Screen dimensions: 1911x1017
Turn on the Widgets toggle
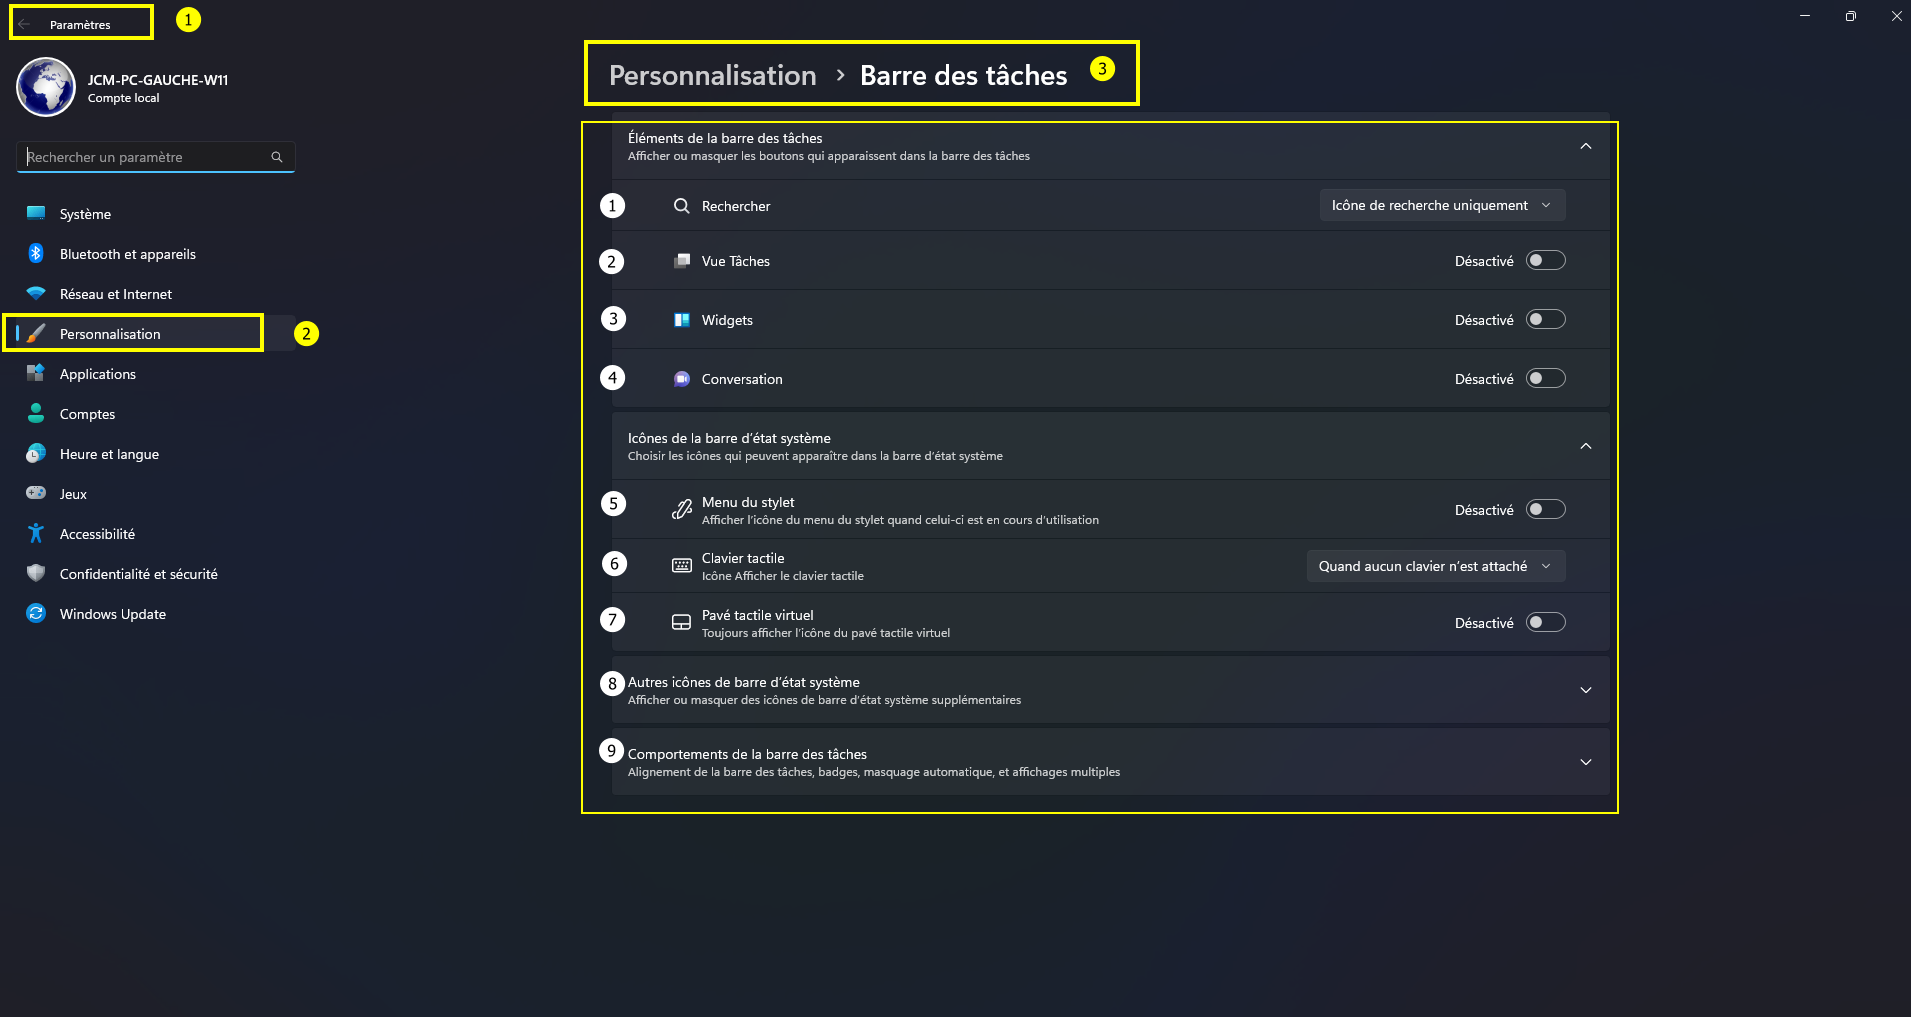[1545, 320]
